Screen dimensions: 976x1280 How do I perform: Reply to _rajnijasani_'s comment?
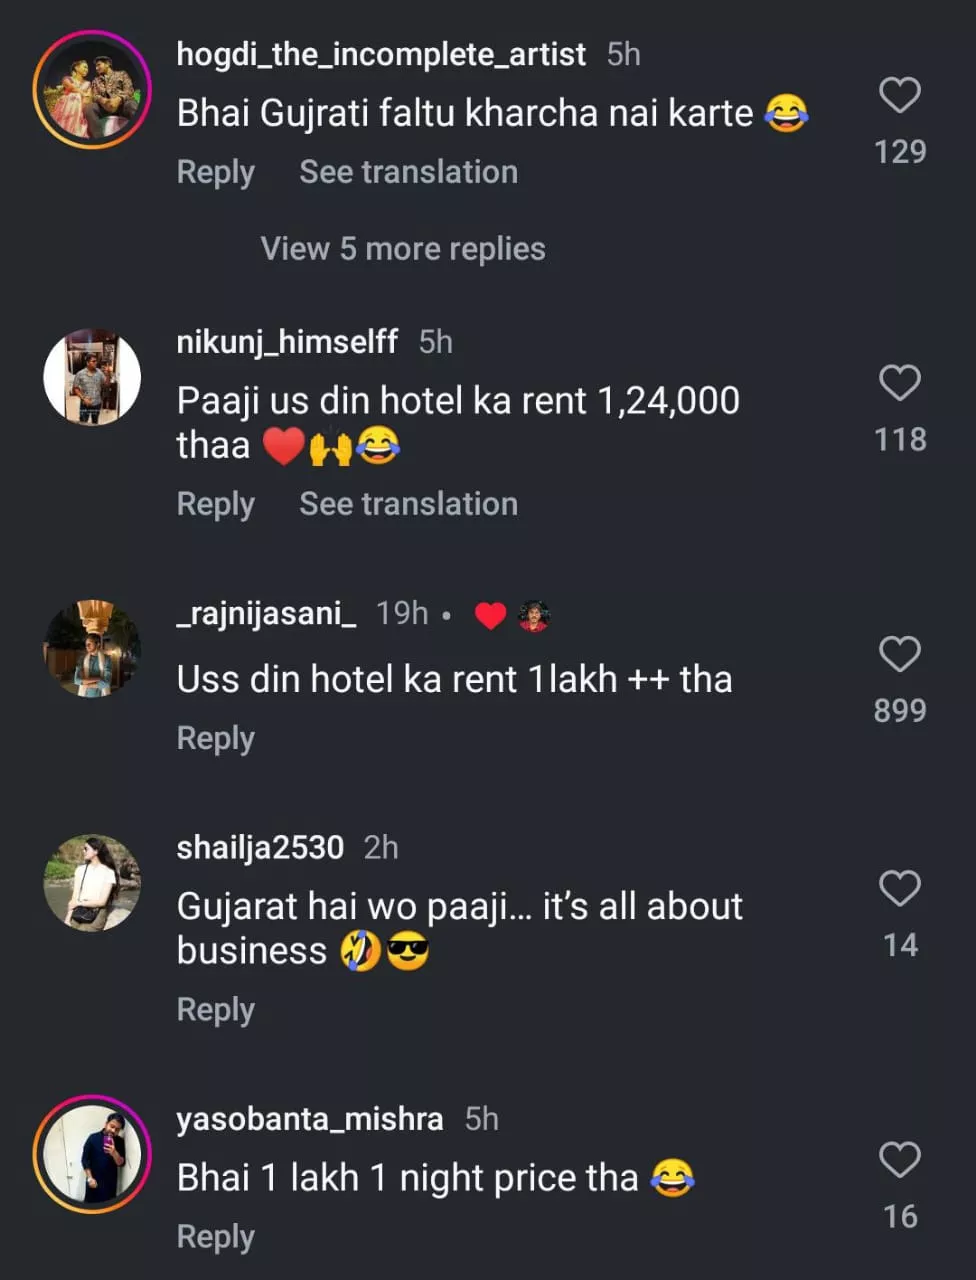pos(215,738)
